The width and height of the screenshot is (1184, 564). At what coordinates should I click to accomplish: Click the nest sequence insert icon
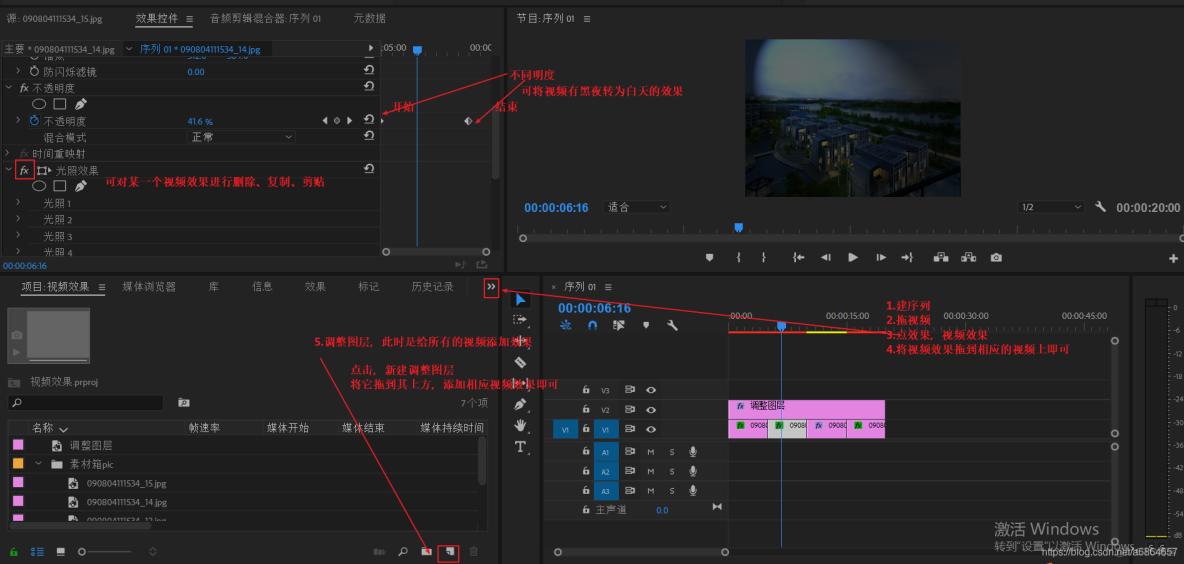[566, 325]
